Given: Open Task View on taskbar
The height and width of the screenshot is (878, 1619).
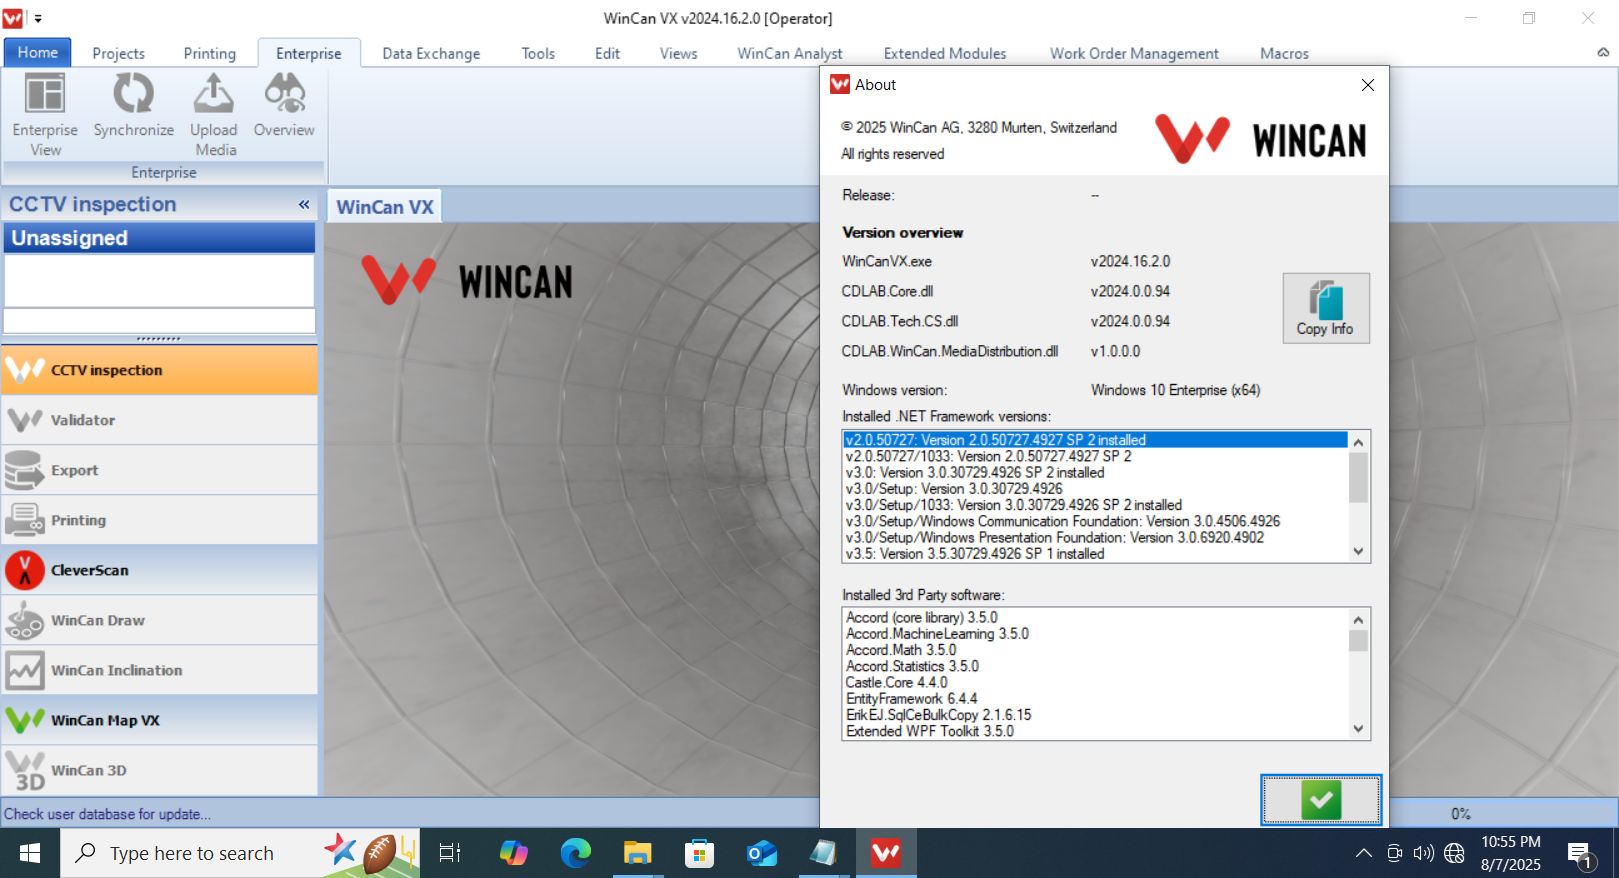Looking at the screenshot, I should (450, 853).
